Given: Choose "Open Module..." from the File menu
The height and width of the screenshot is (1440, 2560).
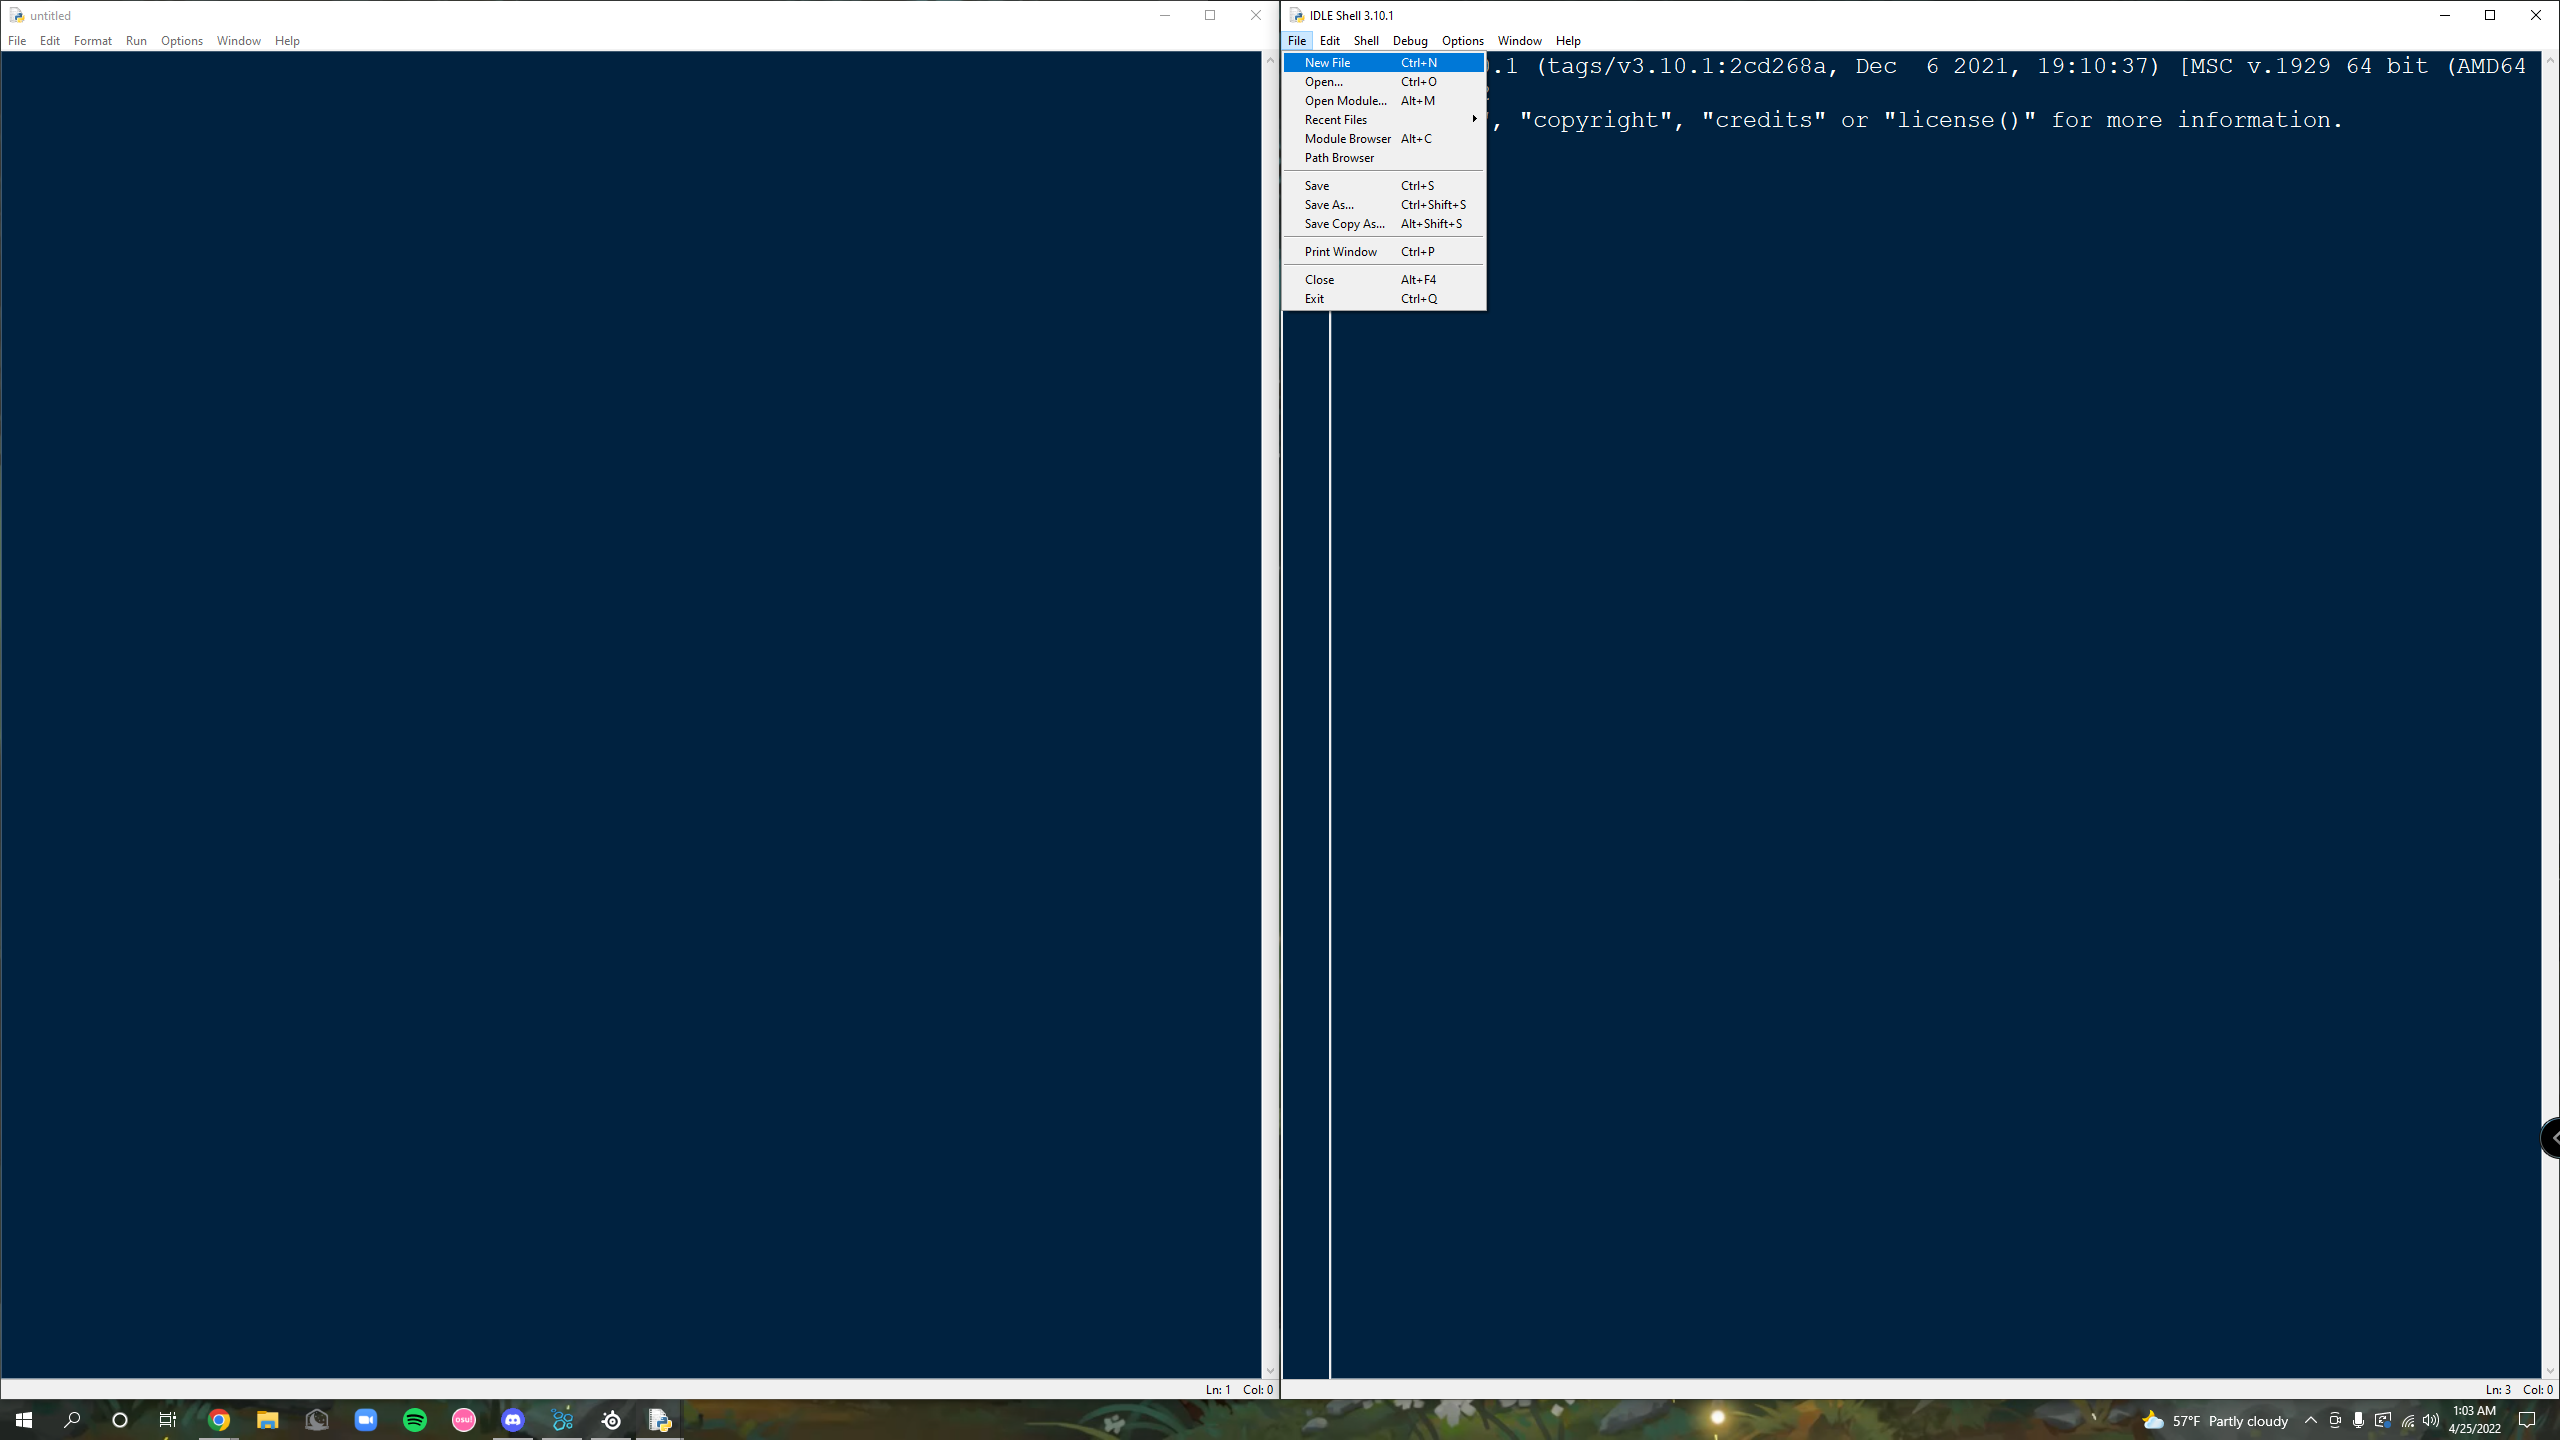Looking at the screenshot, I should point(1345,100).
